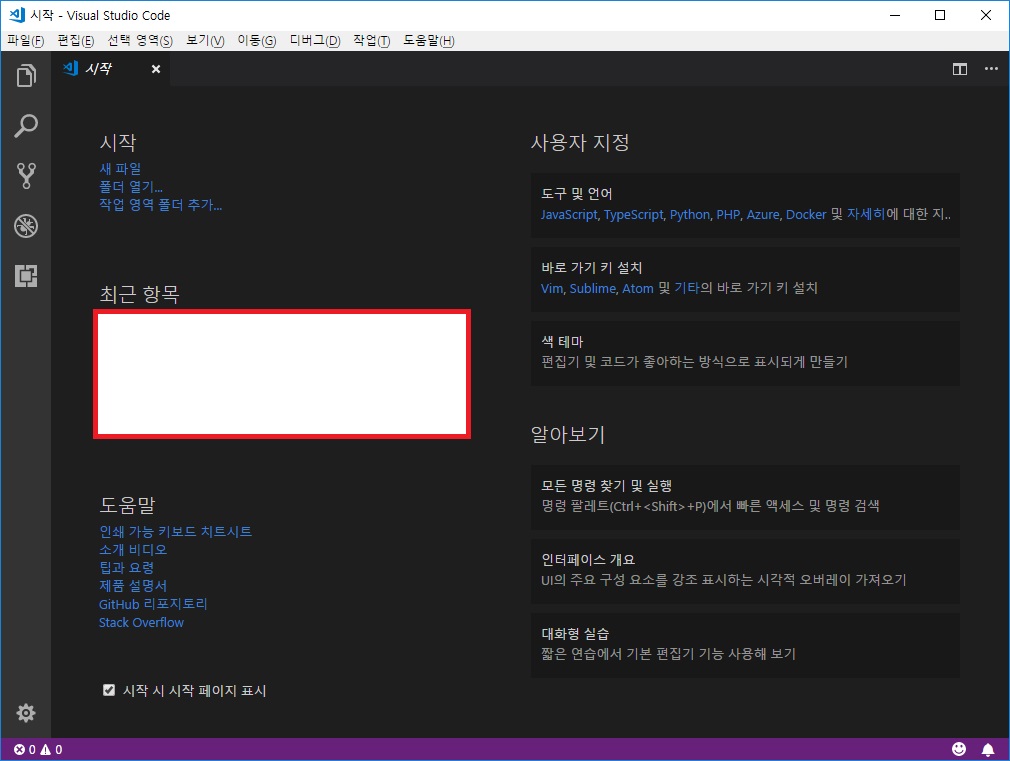
Task: Open the editor More Actions ellipsis
Action: coord(991,69)
